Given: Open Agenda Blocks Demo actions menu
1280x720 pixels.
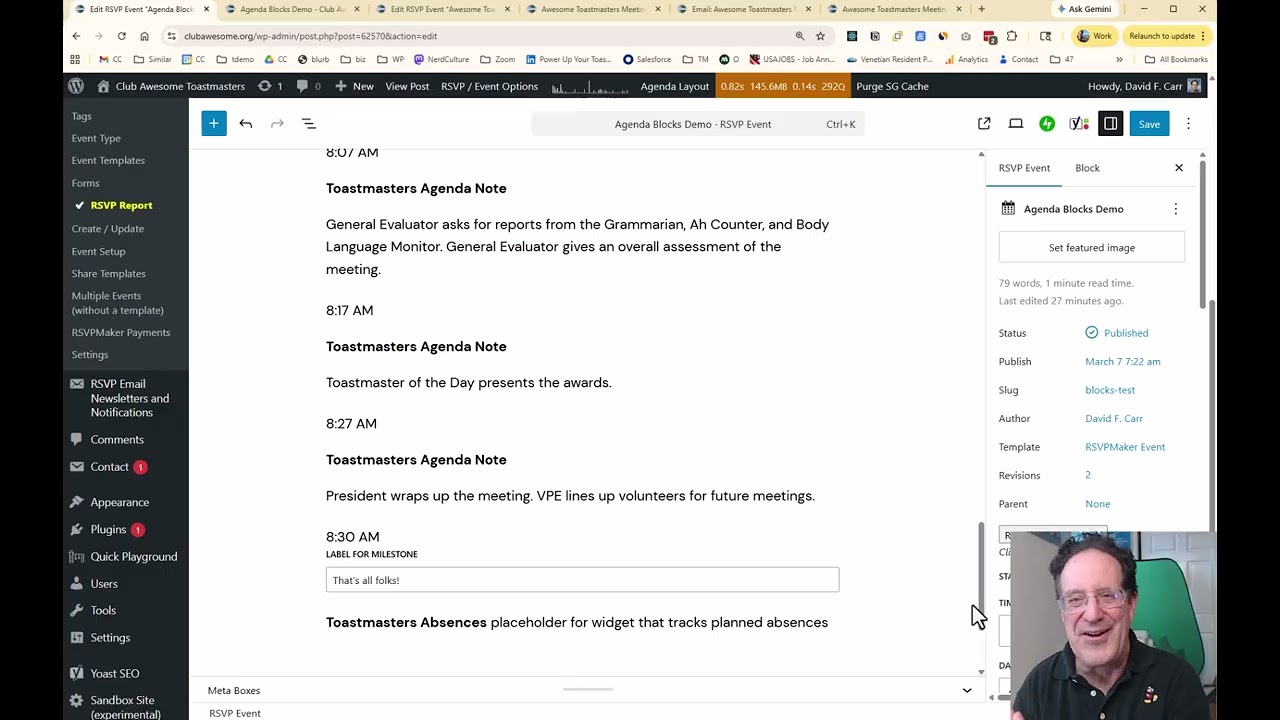Looking at the screenshot, I should coord(1176,209).
